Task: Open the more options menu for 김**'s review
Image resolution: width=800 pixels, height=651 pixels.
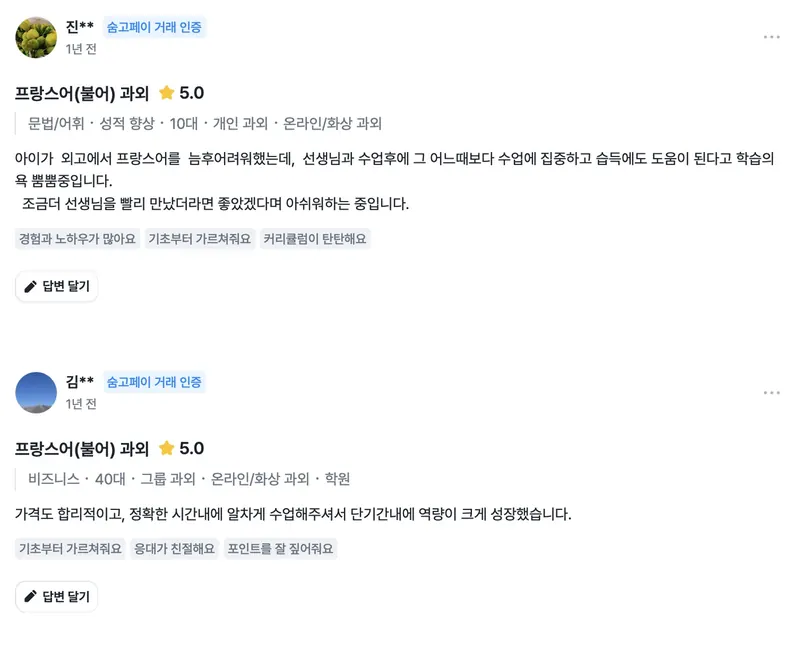Action: tap(771, 393)
